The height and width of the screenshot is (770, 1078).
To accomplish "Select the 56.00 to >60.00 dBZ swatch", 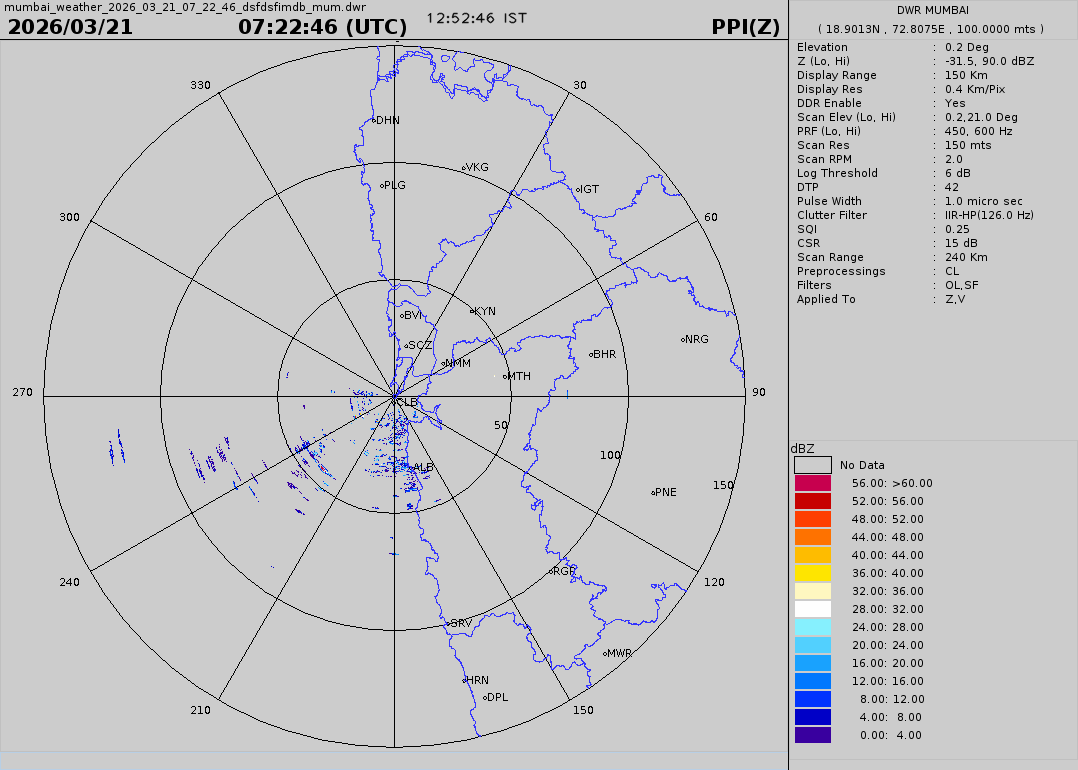I will 812,483.
